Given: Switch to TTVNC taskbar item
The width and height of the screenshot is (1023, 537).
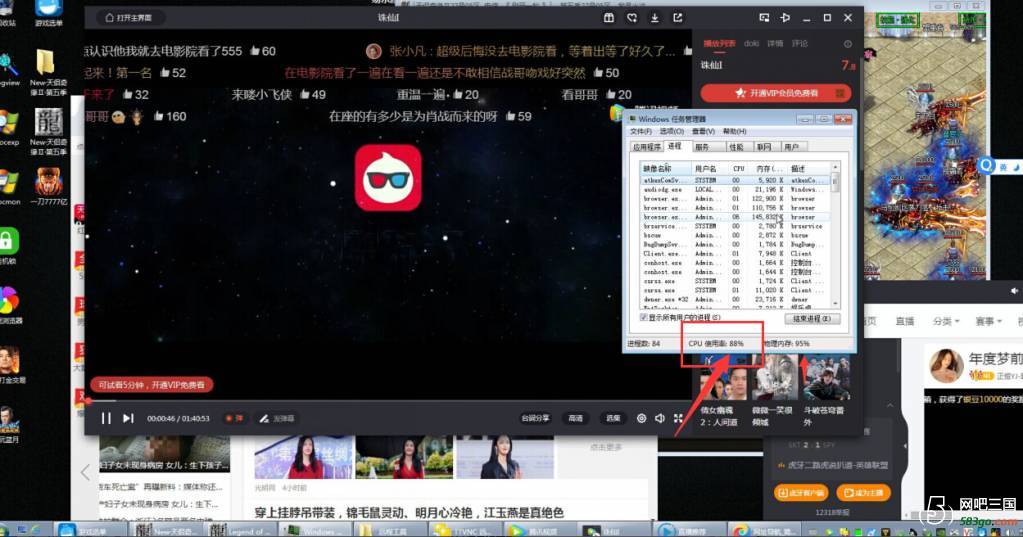Looking at the screenshot, I should [466, 530].
